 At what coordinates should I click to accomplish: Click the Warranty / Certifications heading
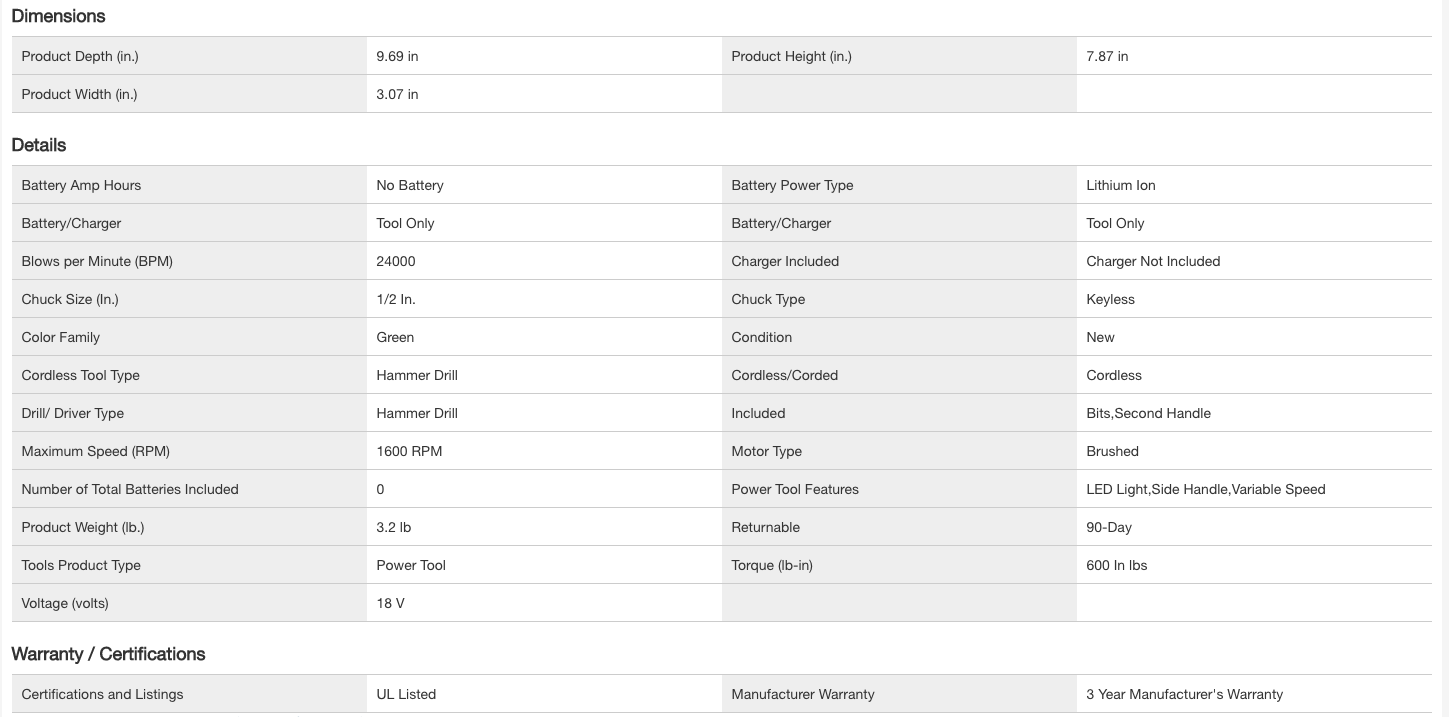point(108,654)
